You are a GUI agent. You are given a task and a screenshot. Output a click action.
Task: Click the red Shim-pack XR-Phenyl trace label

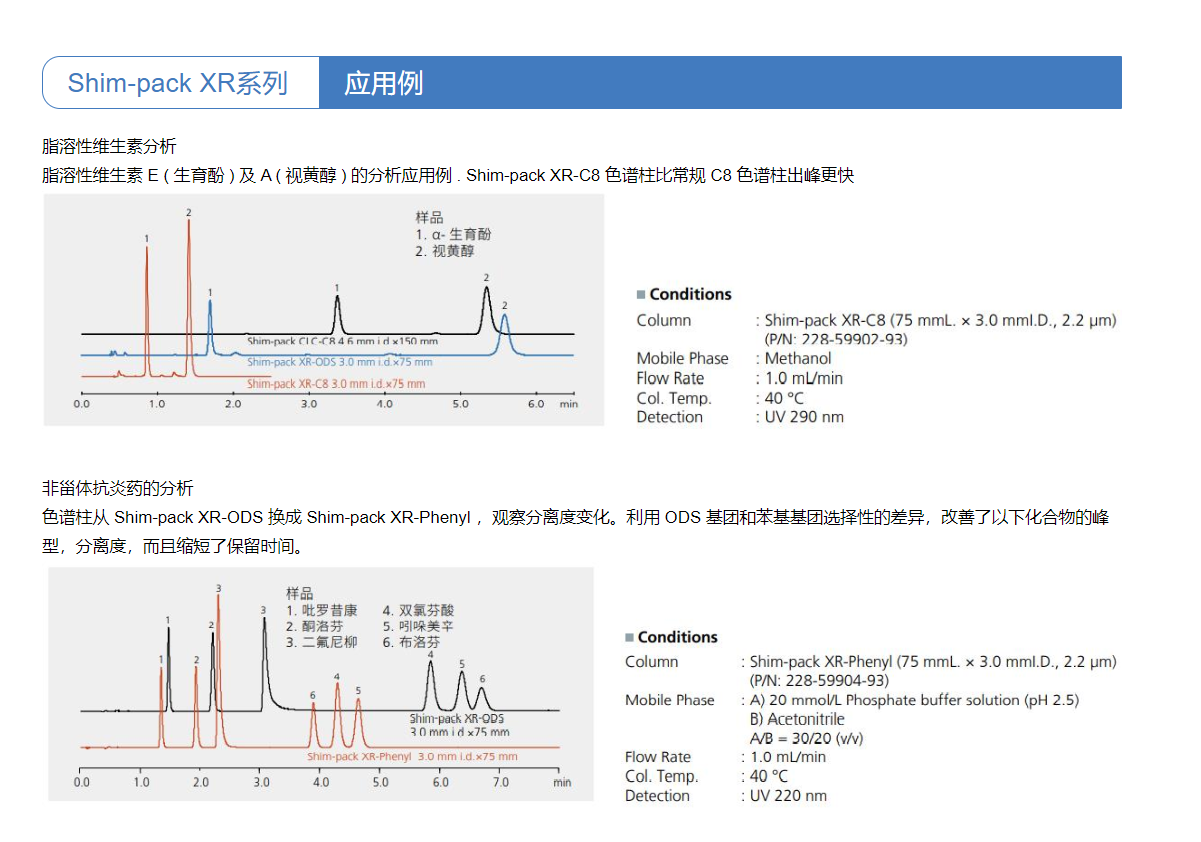[x=412, y=757]
